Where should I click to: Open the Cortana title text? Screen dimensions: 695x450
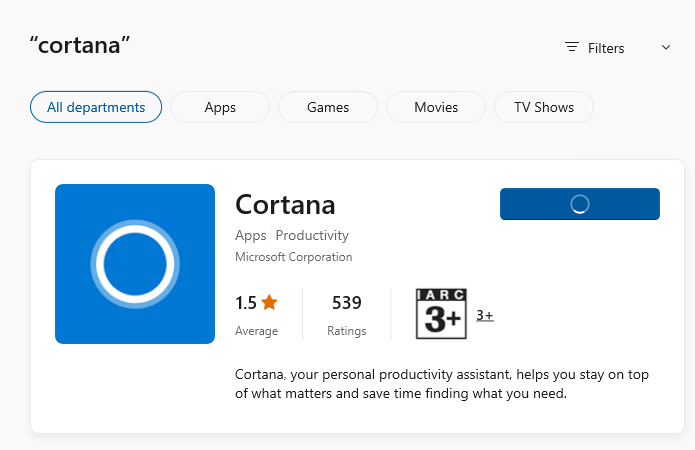pos(285,204)
